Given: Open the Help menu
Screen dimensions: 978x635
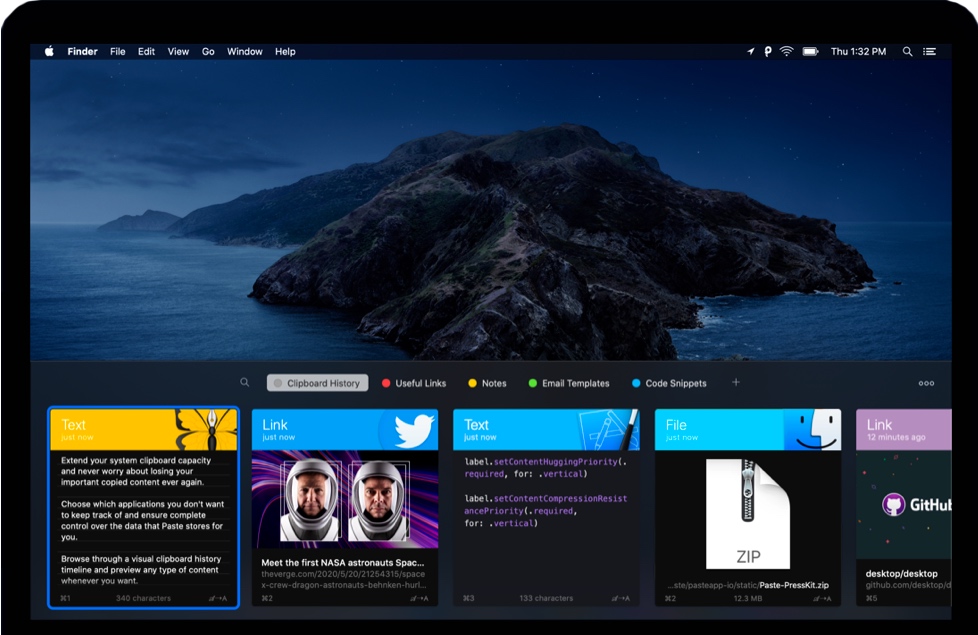Looking at the screenshot, I should [x=285, y=51].
